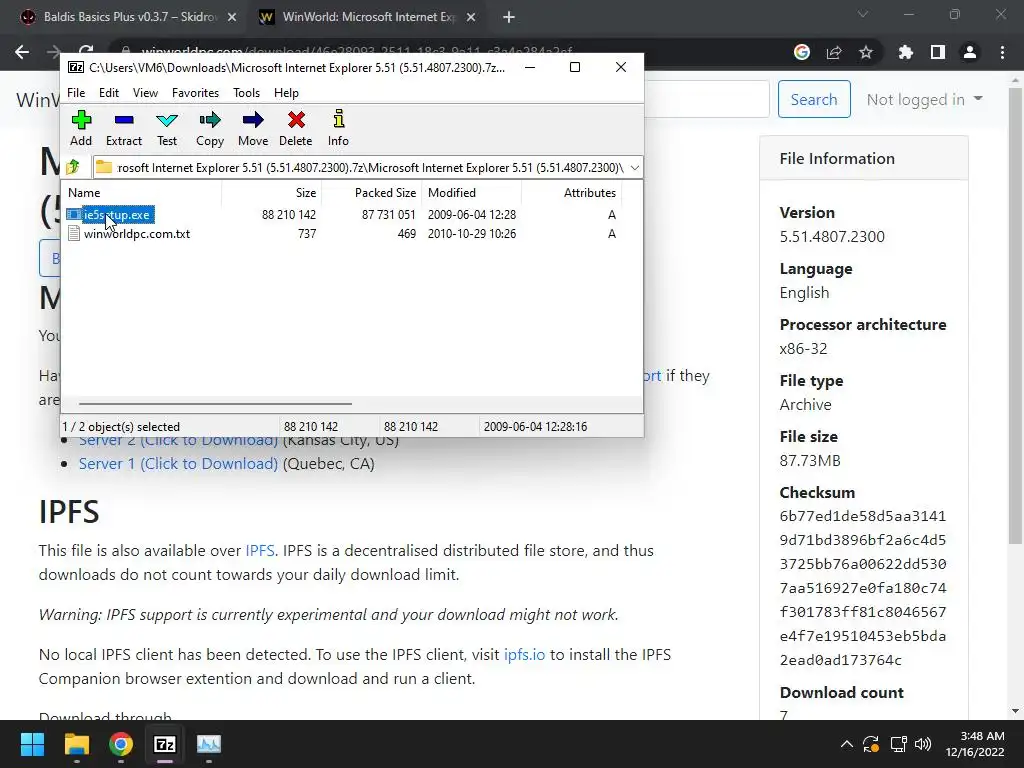Show hidden system tray icons
Viewport: 1024px width, 768px height.
coord(846,744)
